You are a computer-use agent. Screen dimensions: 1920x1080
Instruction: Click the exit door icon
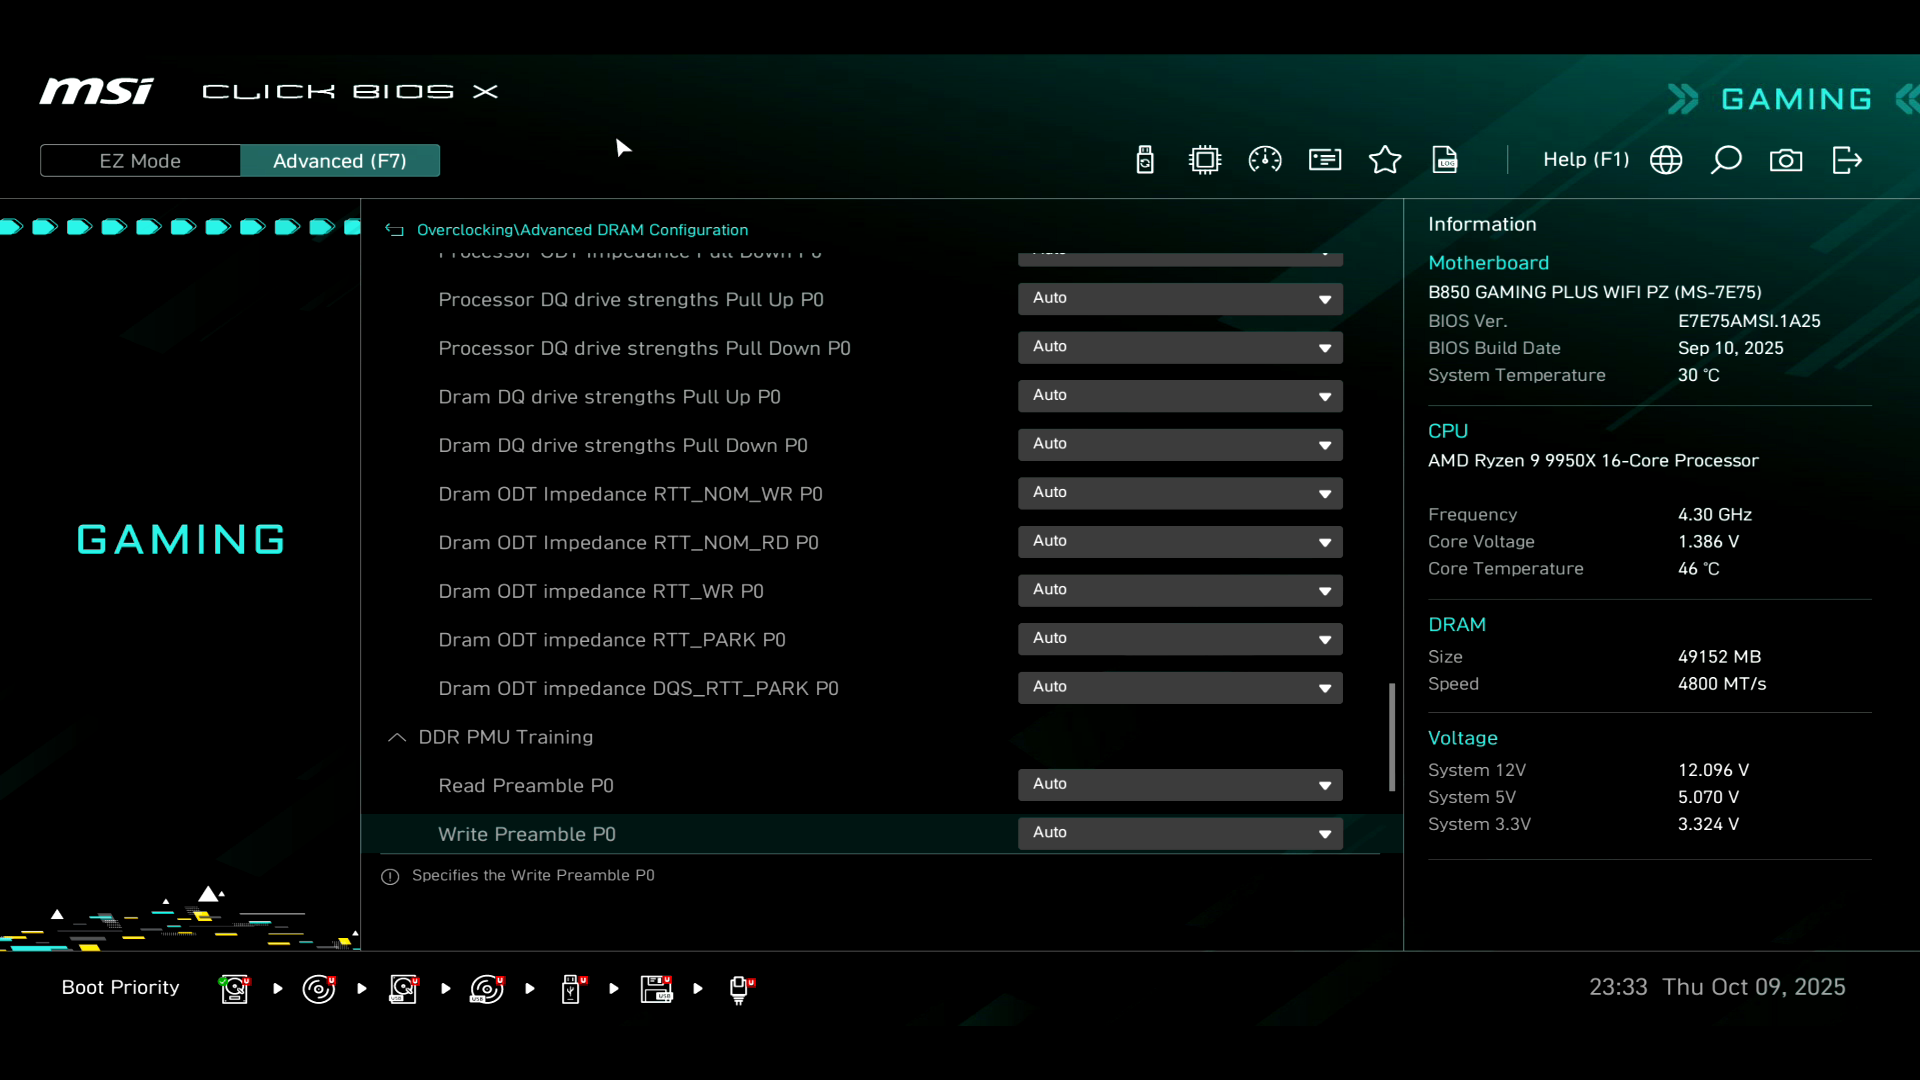pyautogui.click(x=1846, y=160)
